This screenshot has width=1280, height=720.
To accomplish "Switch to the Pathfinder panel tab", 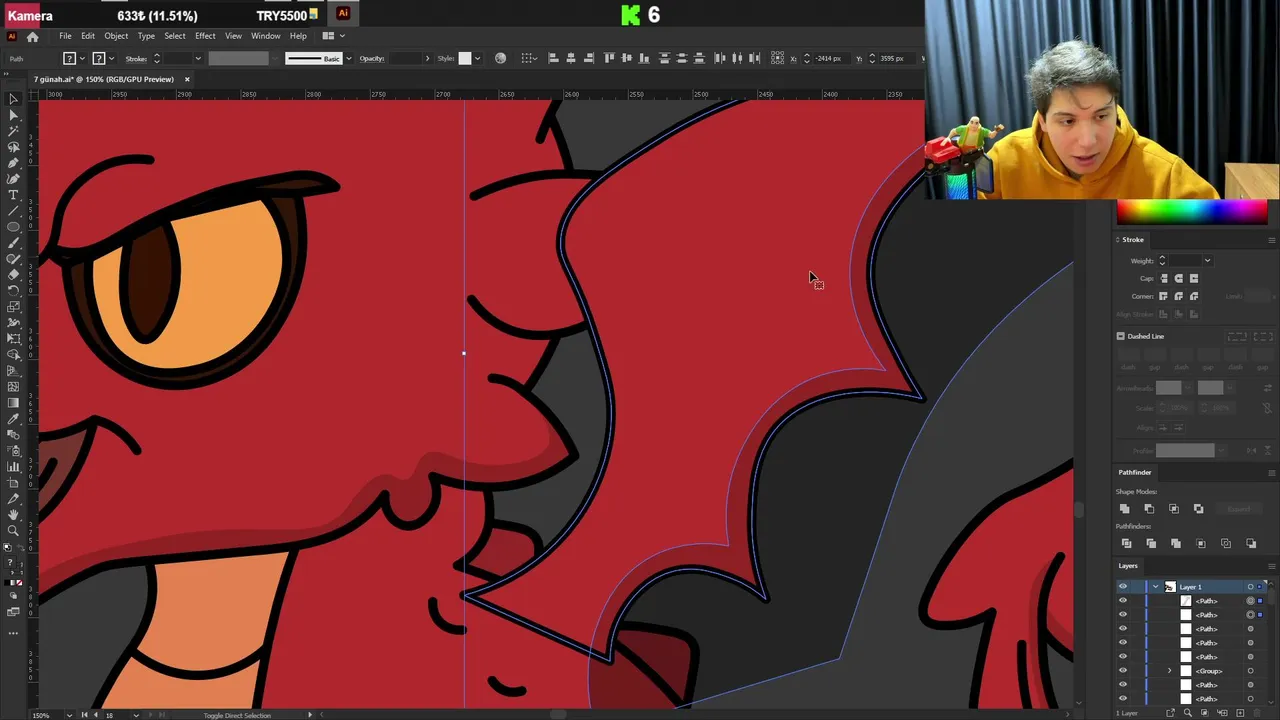I will (1135, 472).
